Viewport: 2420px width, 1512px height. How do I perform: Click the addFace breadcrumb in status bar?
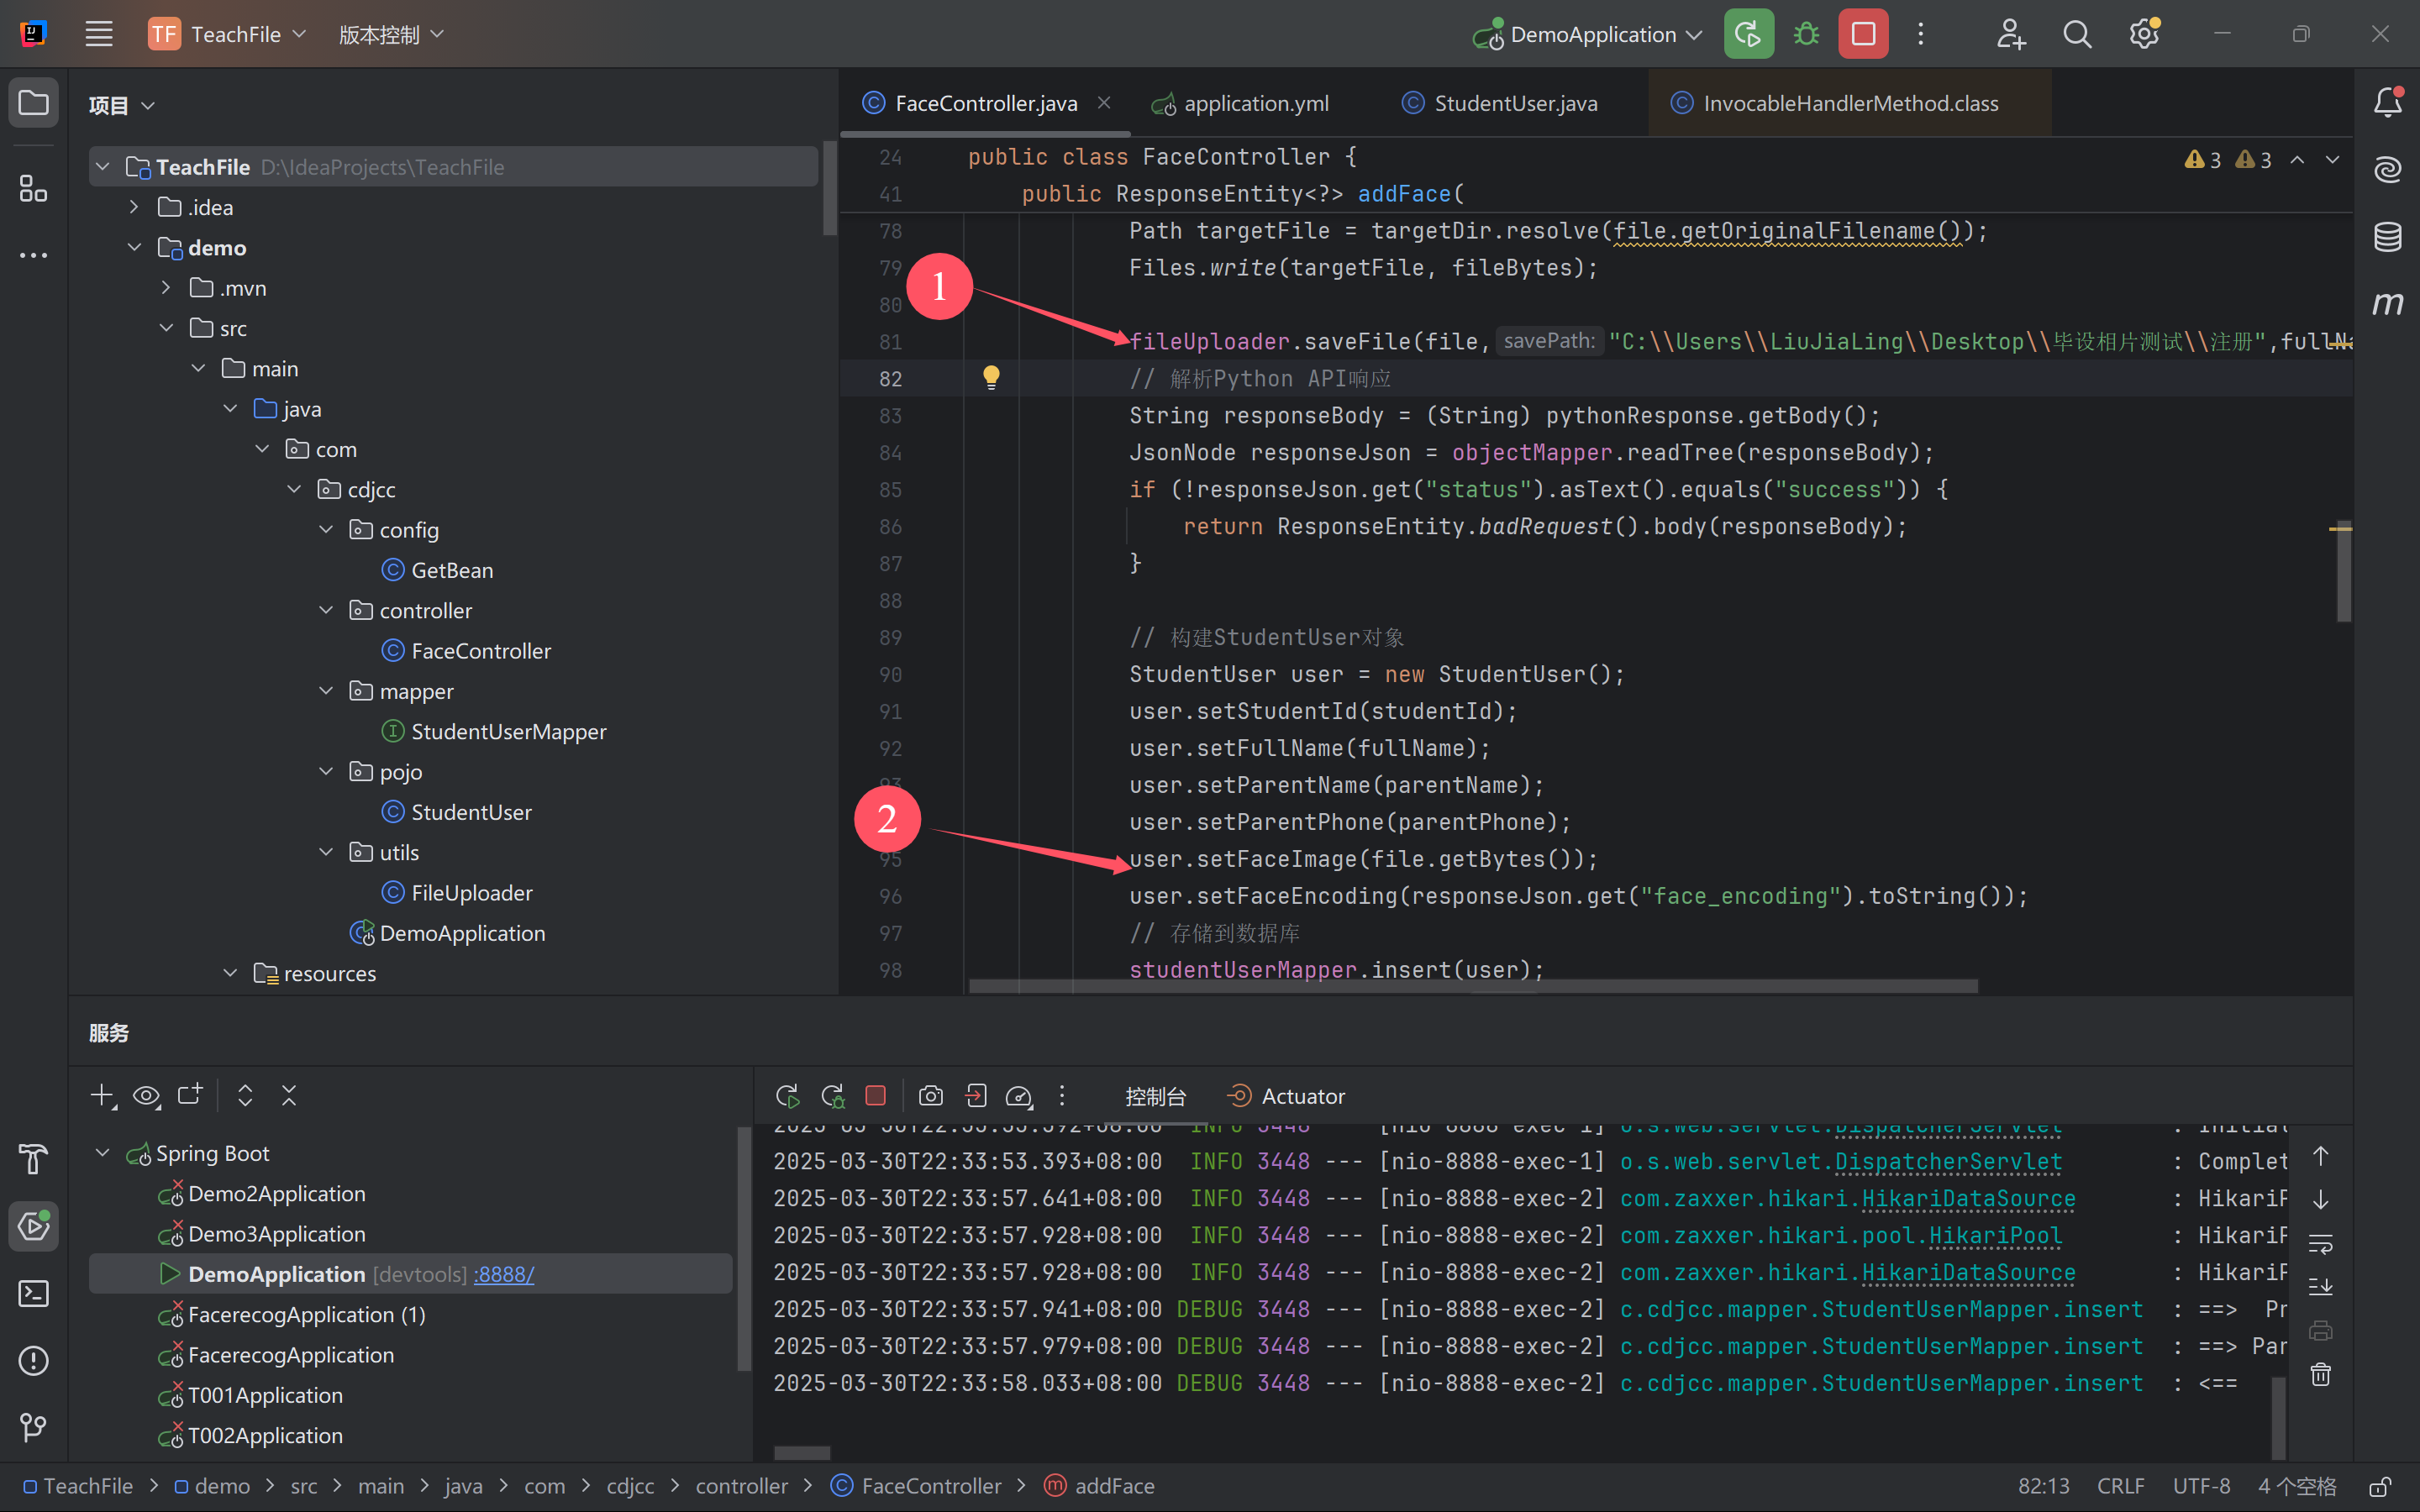pos(1113,1486)
